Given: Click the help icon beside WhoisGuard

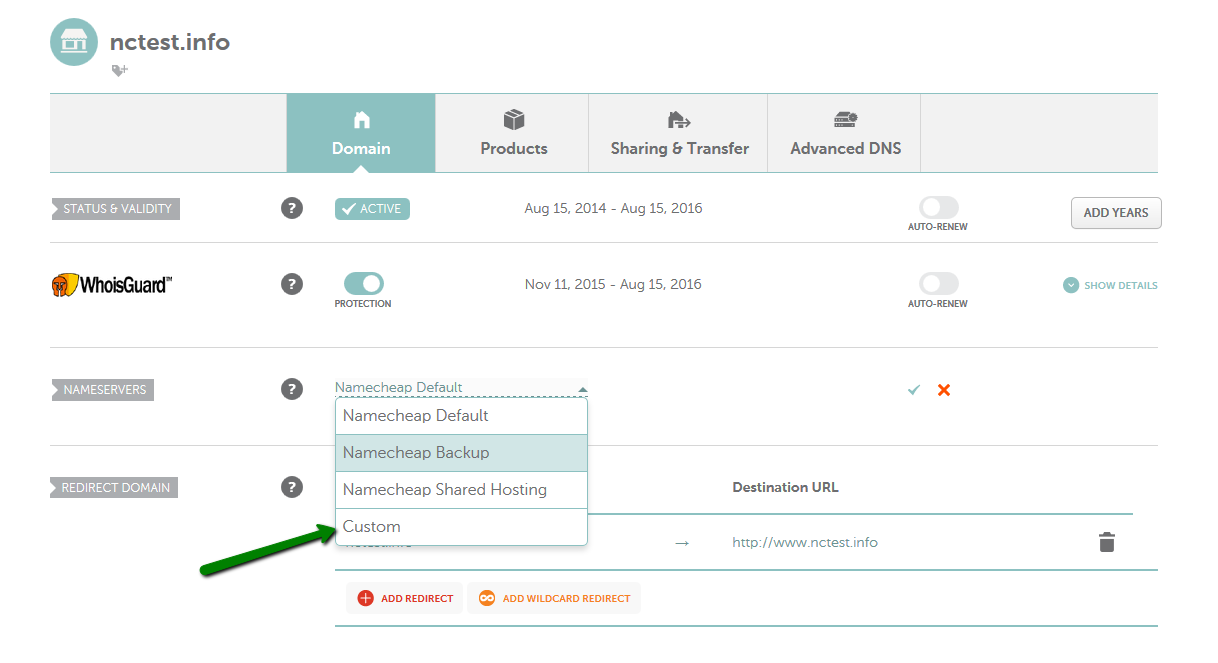Looking at the screenshot, I should coord(292,284).
